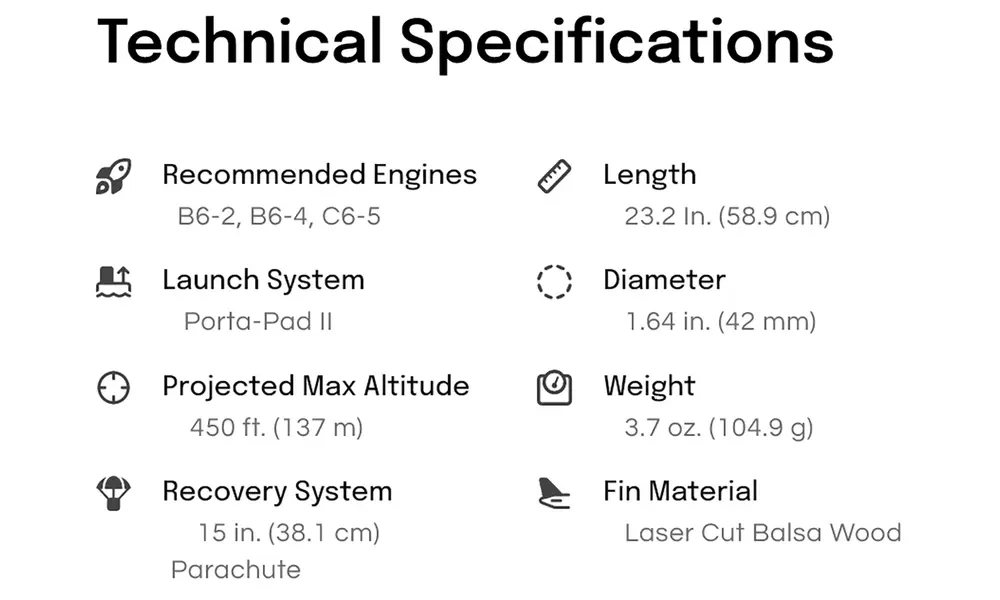Click the scale icon beside Weight
1000x600 pixels.
coord(554,387)
